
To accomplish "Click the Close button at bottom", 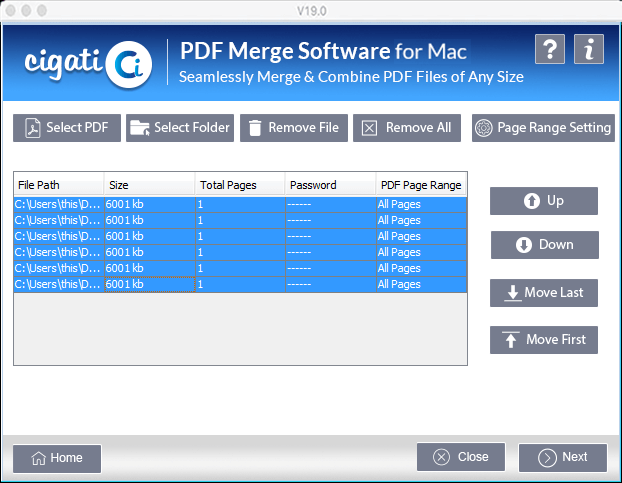I will 461,457.
